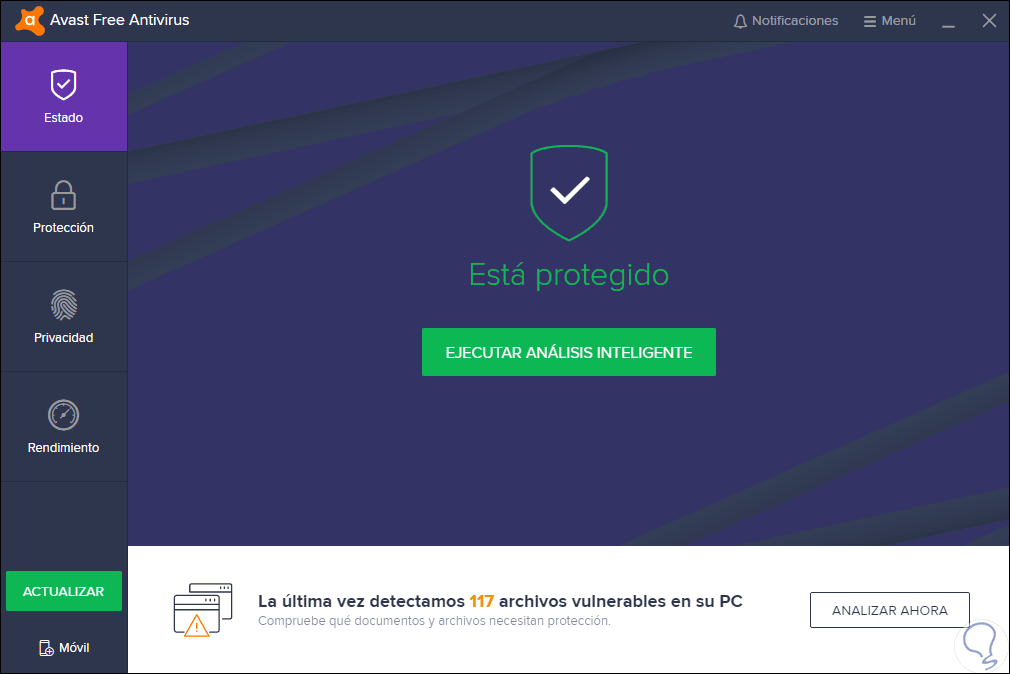Click the watermark logo in the corner
The image size is (1010, 674).
(x=980, y=646)
